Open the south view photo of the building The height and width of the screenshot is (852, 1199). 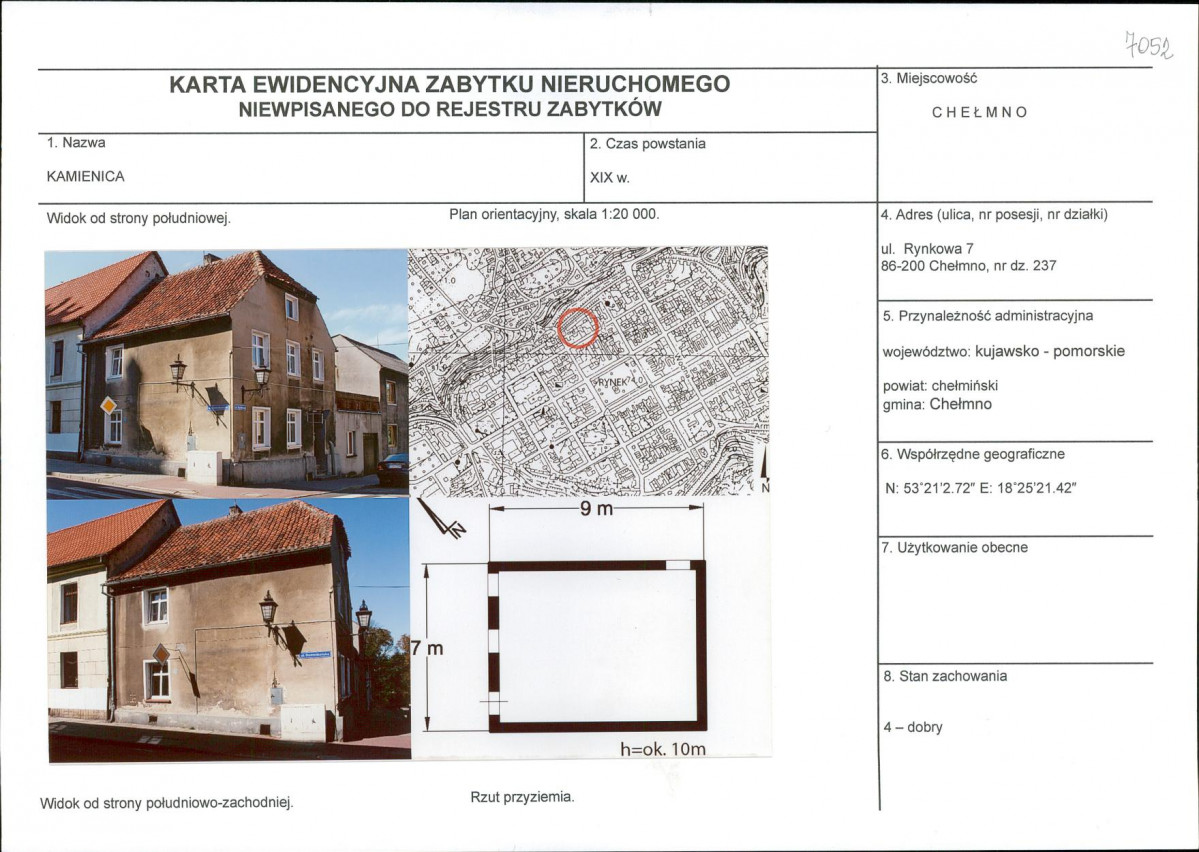tap(226, 373)
